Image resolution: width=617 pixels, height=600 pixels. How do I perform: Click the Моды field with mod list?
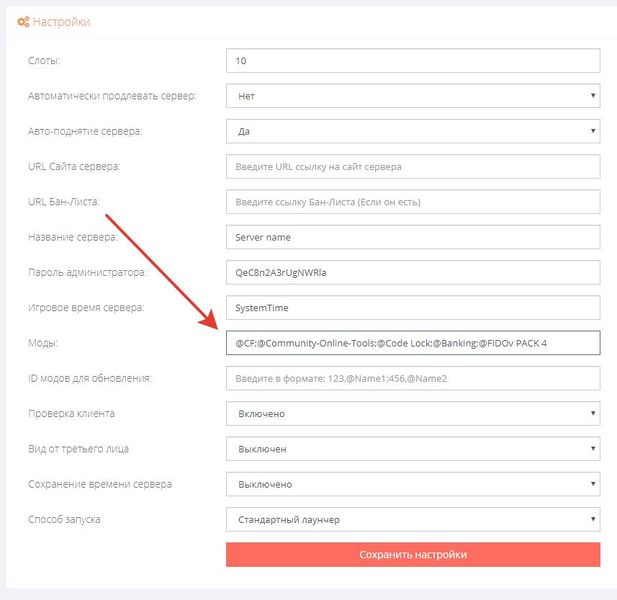point(413,343)
